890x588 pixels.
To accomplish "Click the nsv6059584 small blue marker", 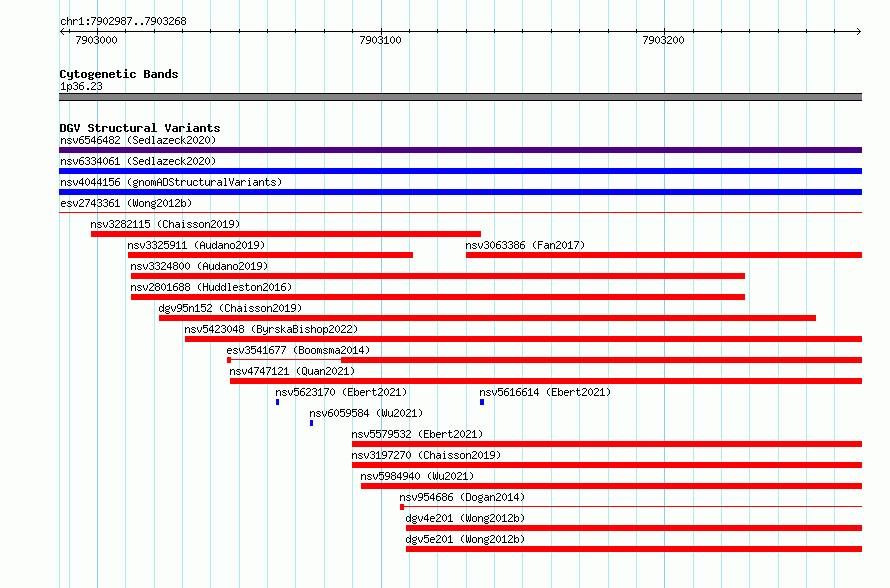I will click(312, 423).
